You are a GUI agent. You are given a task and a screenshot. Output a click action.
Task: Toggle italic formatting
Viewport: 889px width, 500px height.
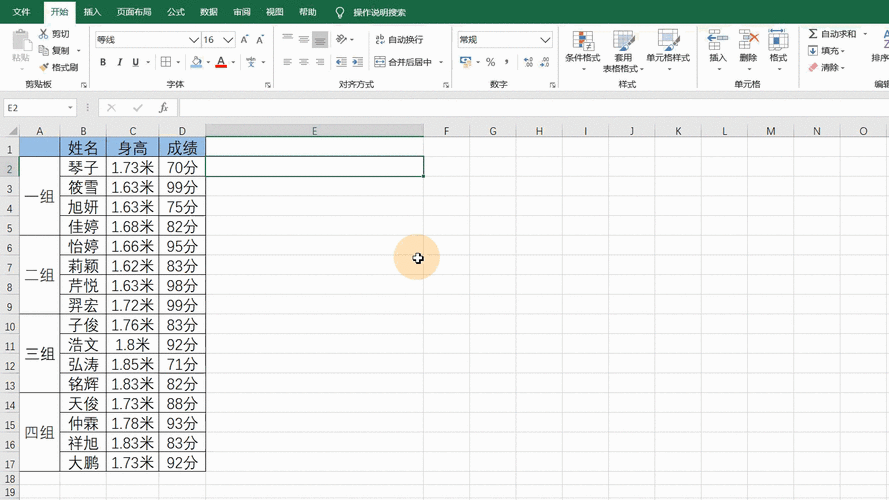click(x=119, y=62)
